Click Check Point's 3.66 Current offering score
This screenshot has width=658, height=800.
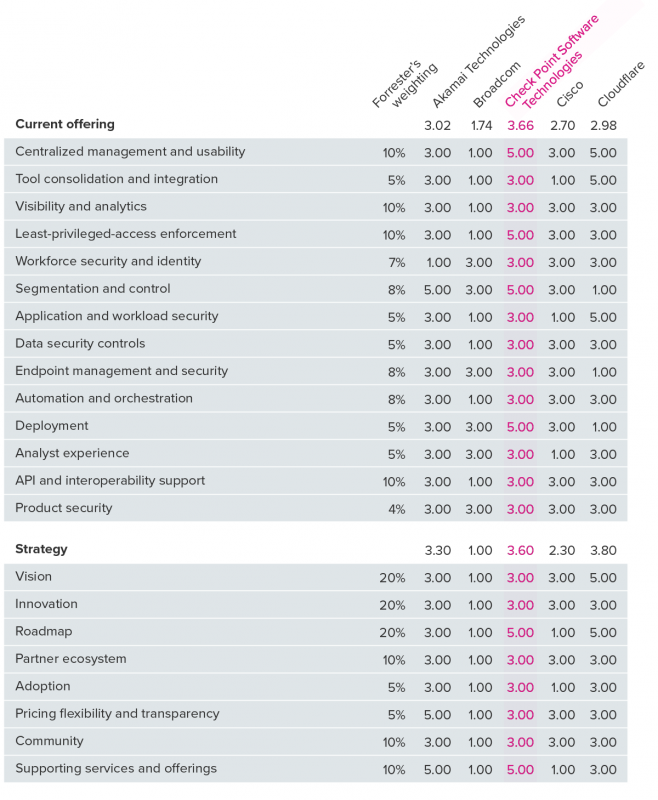(520, 126)
